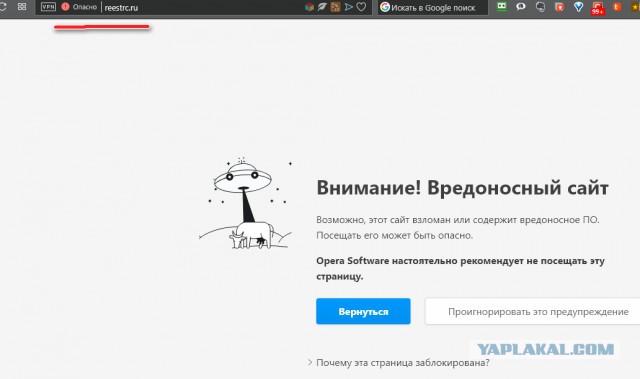Click the leaf extension icon in address bar
Viewport: 640px width, 379px height.
[x=322, y=7]
